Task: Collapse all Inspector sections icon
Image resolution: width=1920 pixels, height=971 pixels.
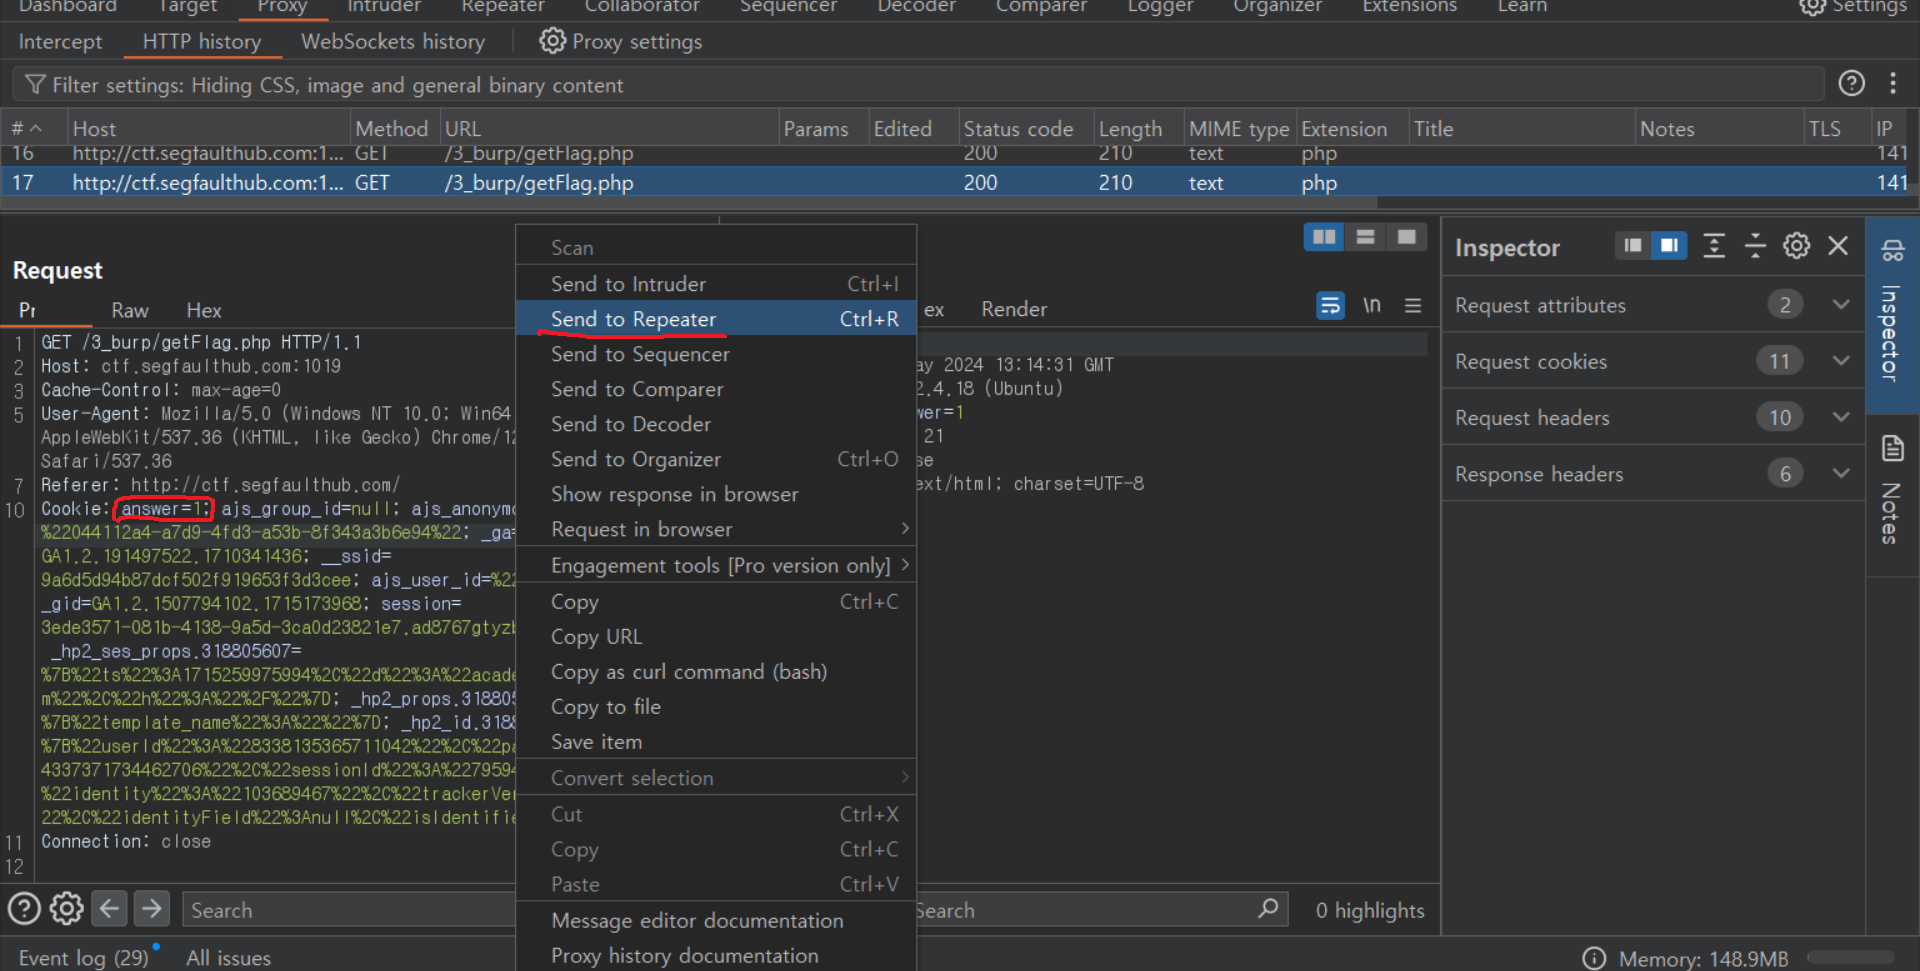Action: point(1755,246)
